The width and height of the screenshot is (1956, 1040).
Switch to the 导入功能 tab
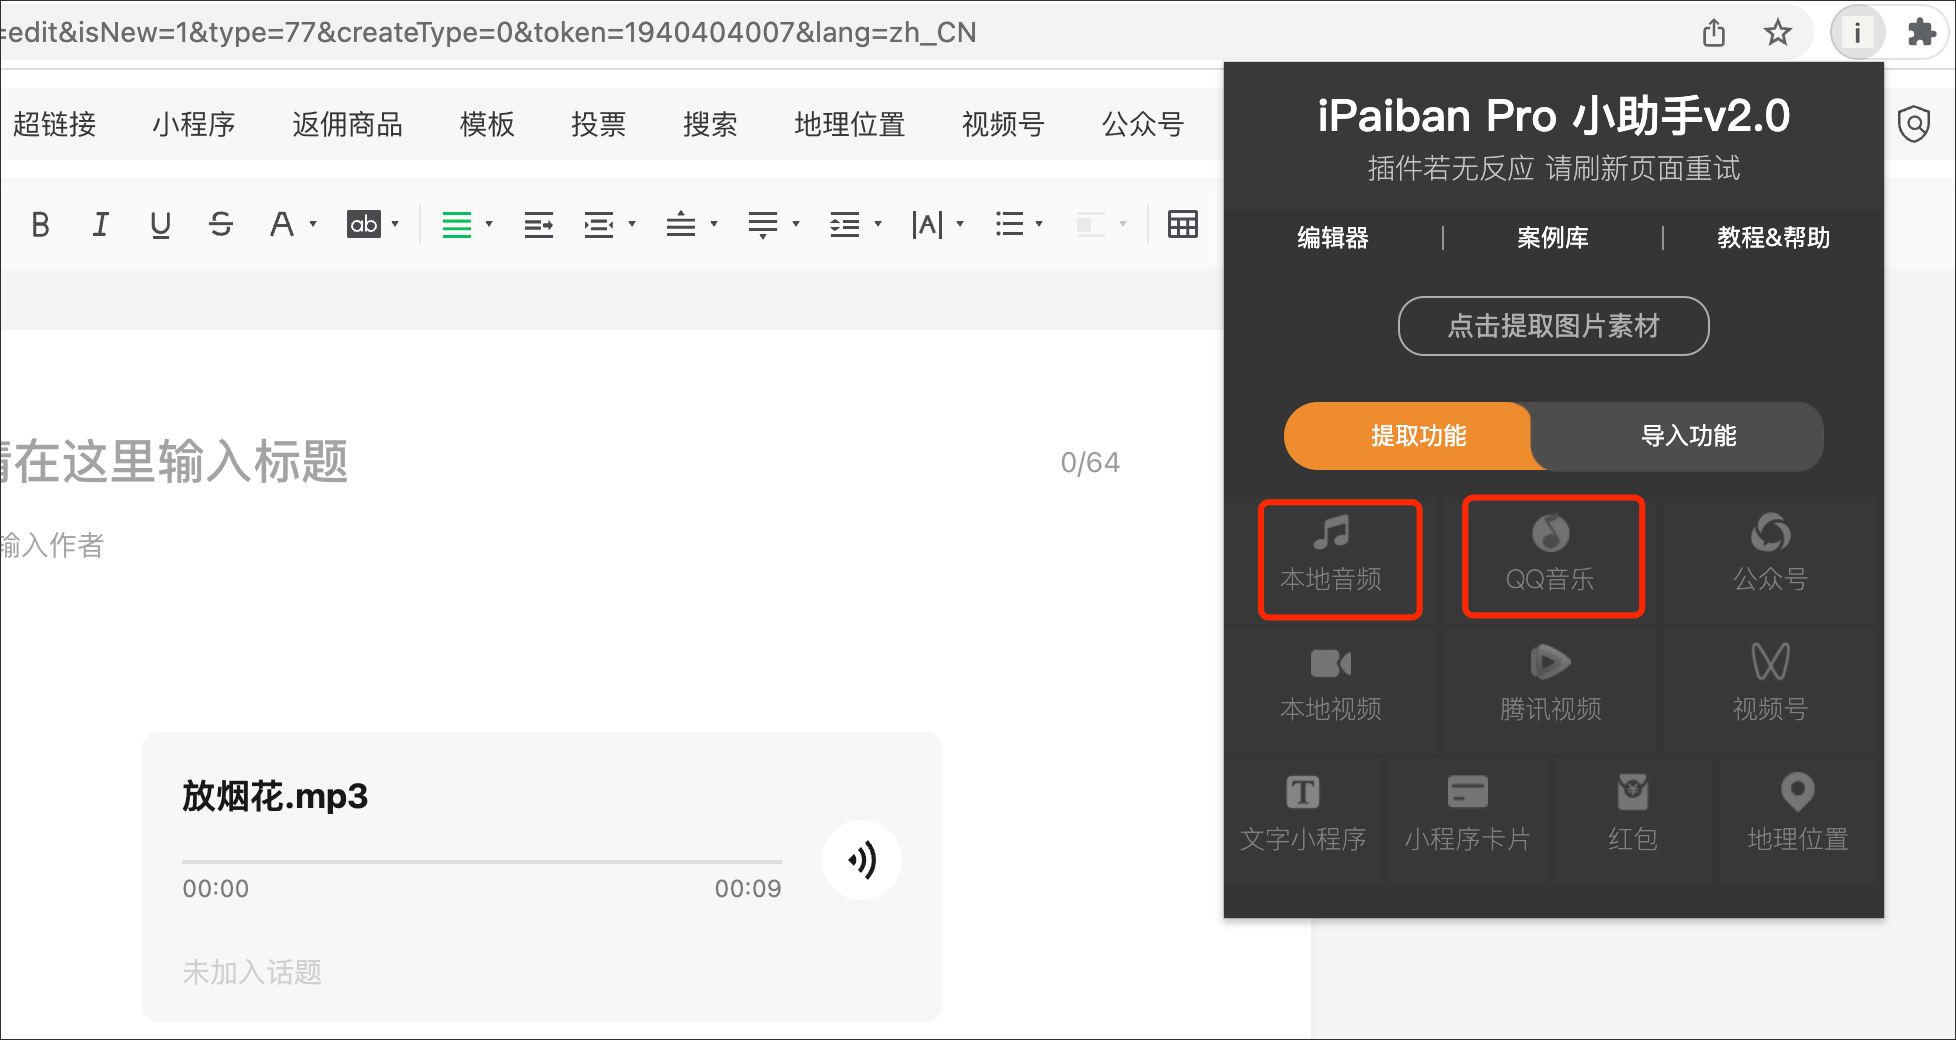click(1687, 436)
